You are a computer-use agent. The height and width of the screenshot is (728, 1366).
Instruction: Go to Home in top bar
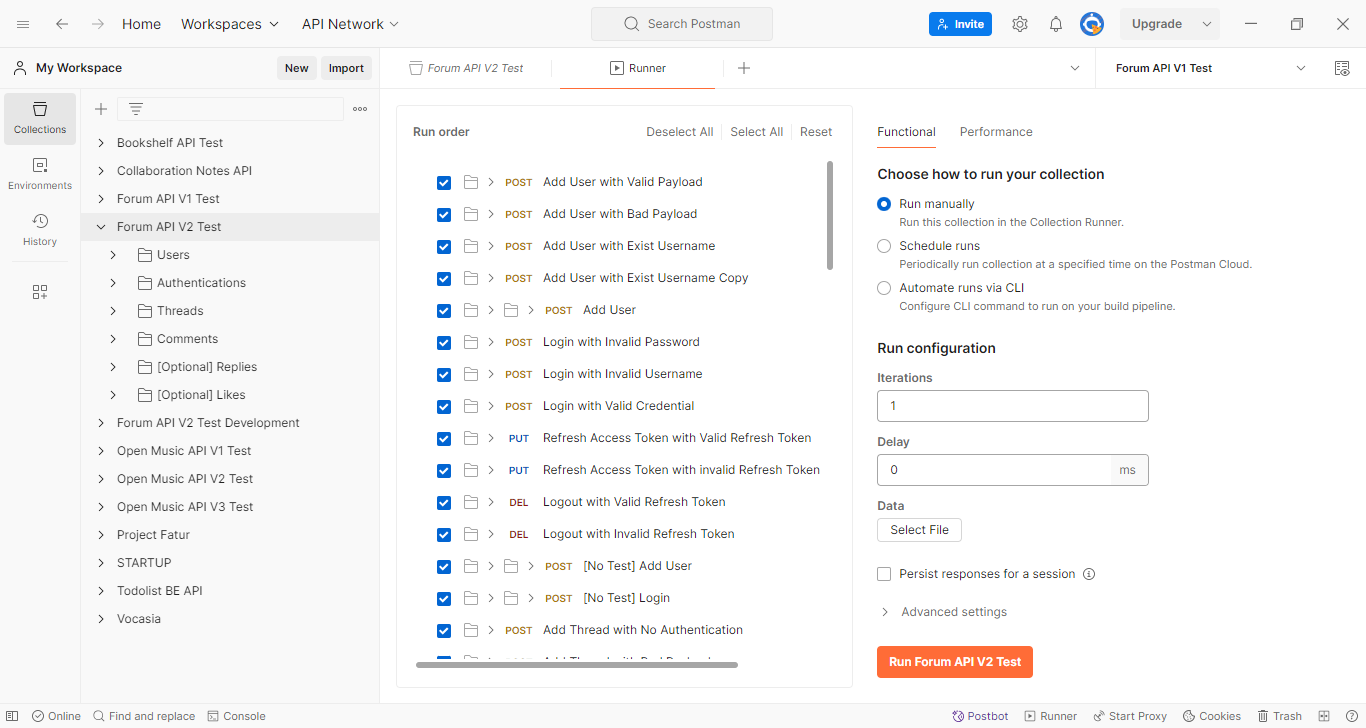tap(141, 24)
